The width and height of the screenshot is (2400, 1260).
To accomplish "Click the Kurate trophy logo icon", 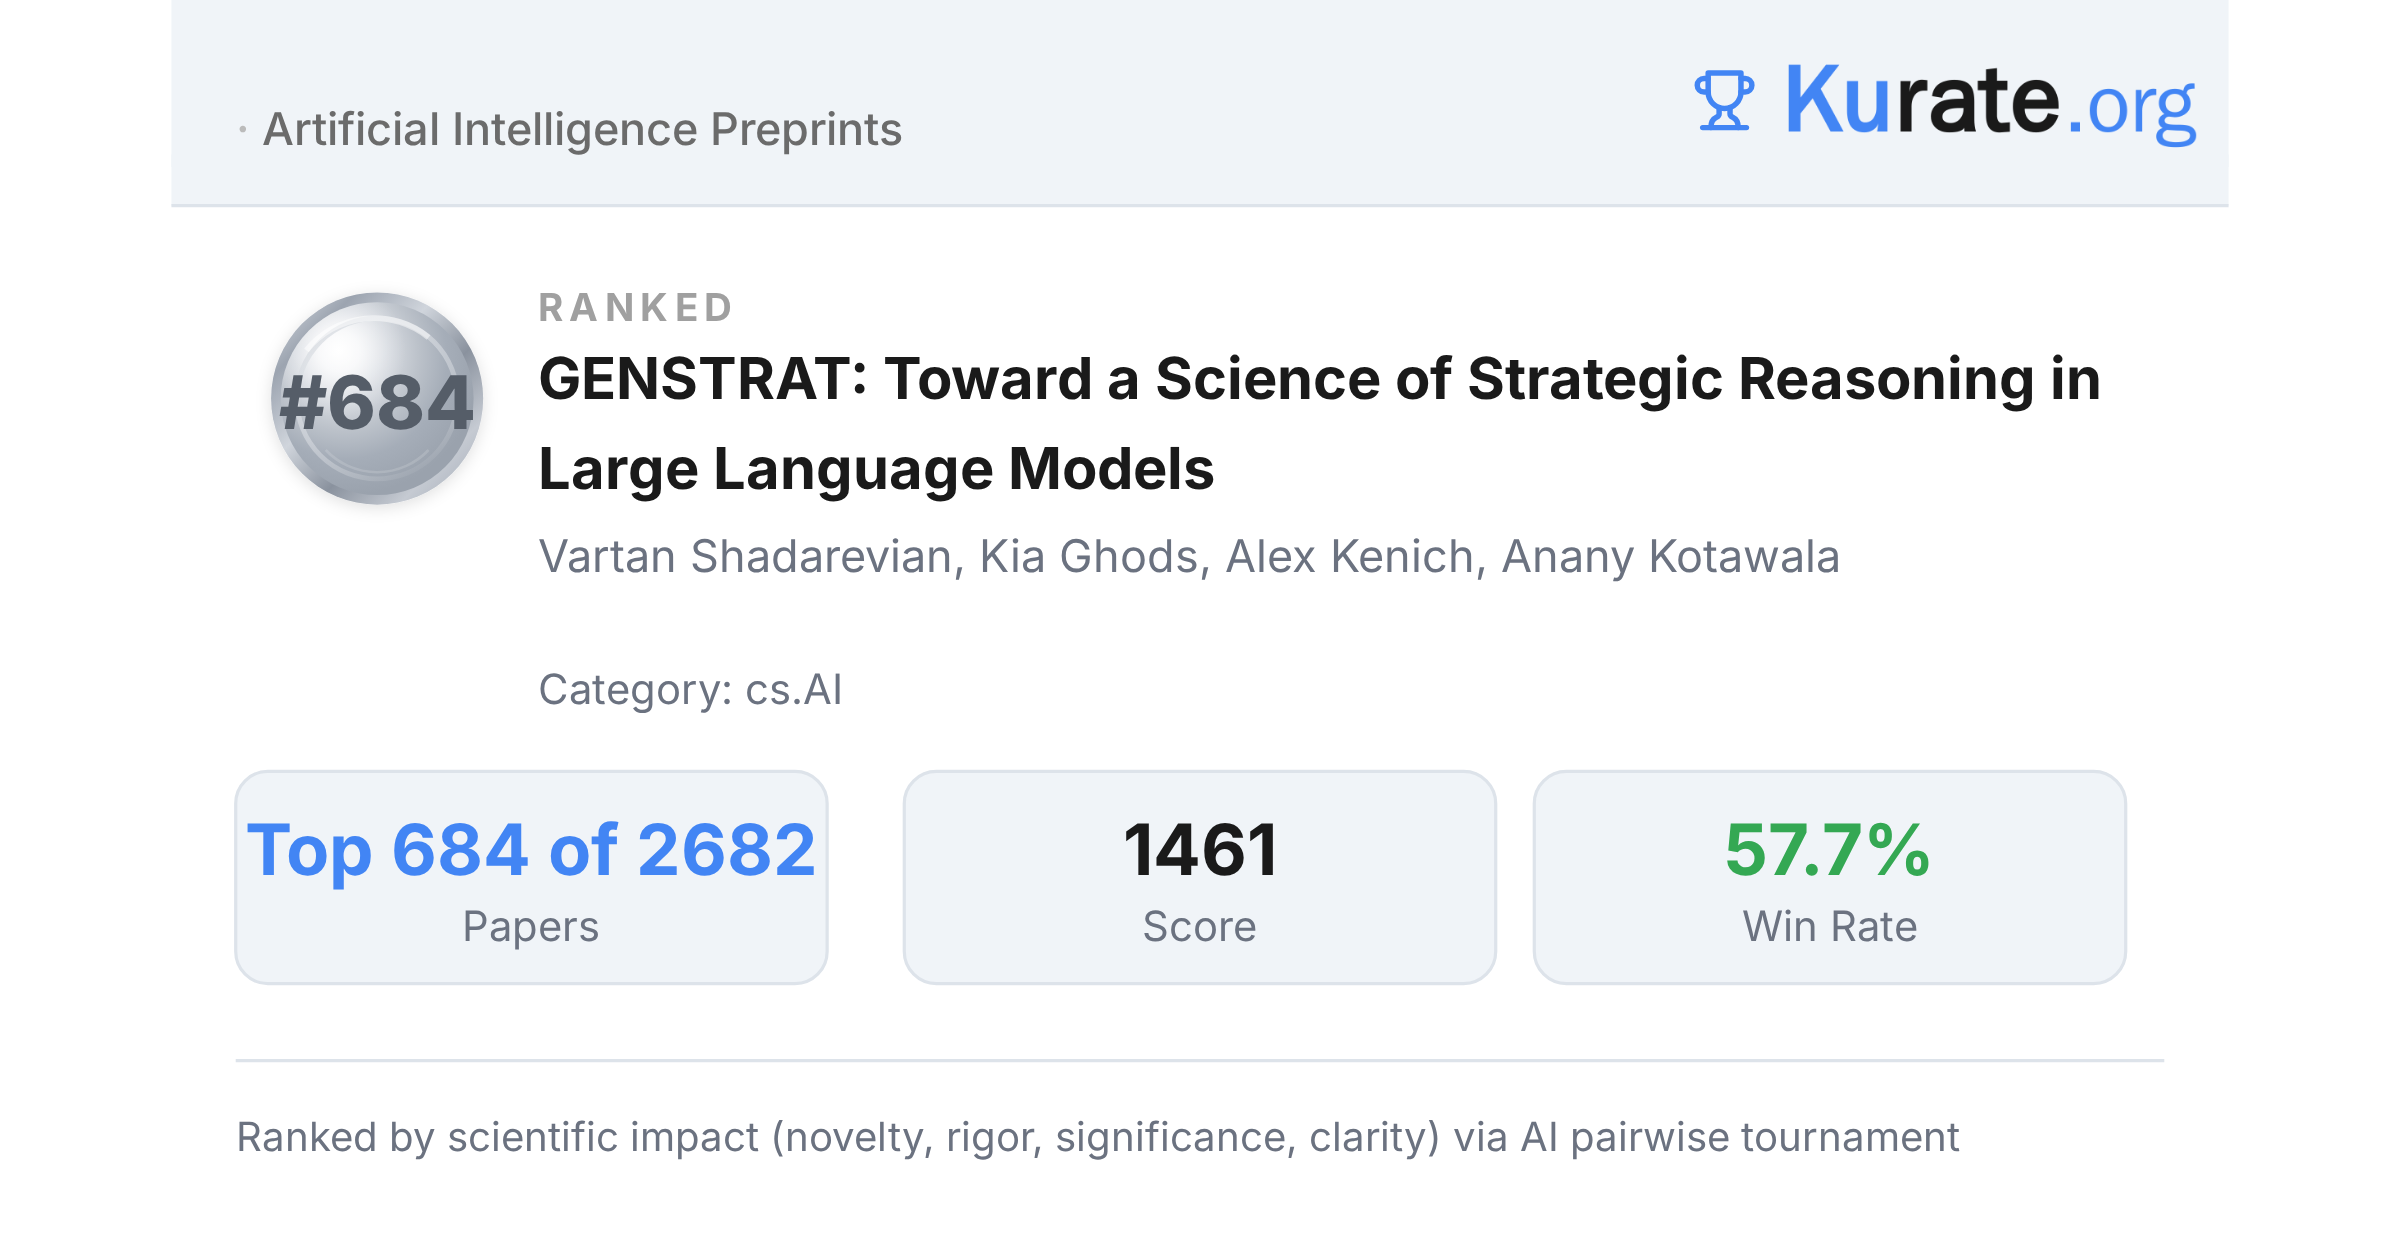I will tap(1724, 100).
